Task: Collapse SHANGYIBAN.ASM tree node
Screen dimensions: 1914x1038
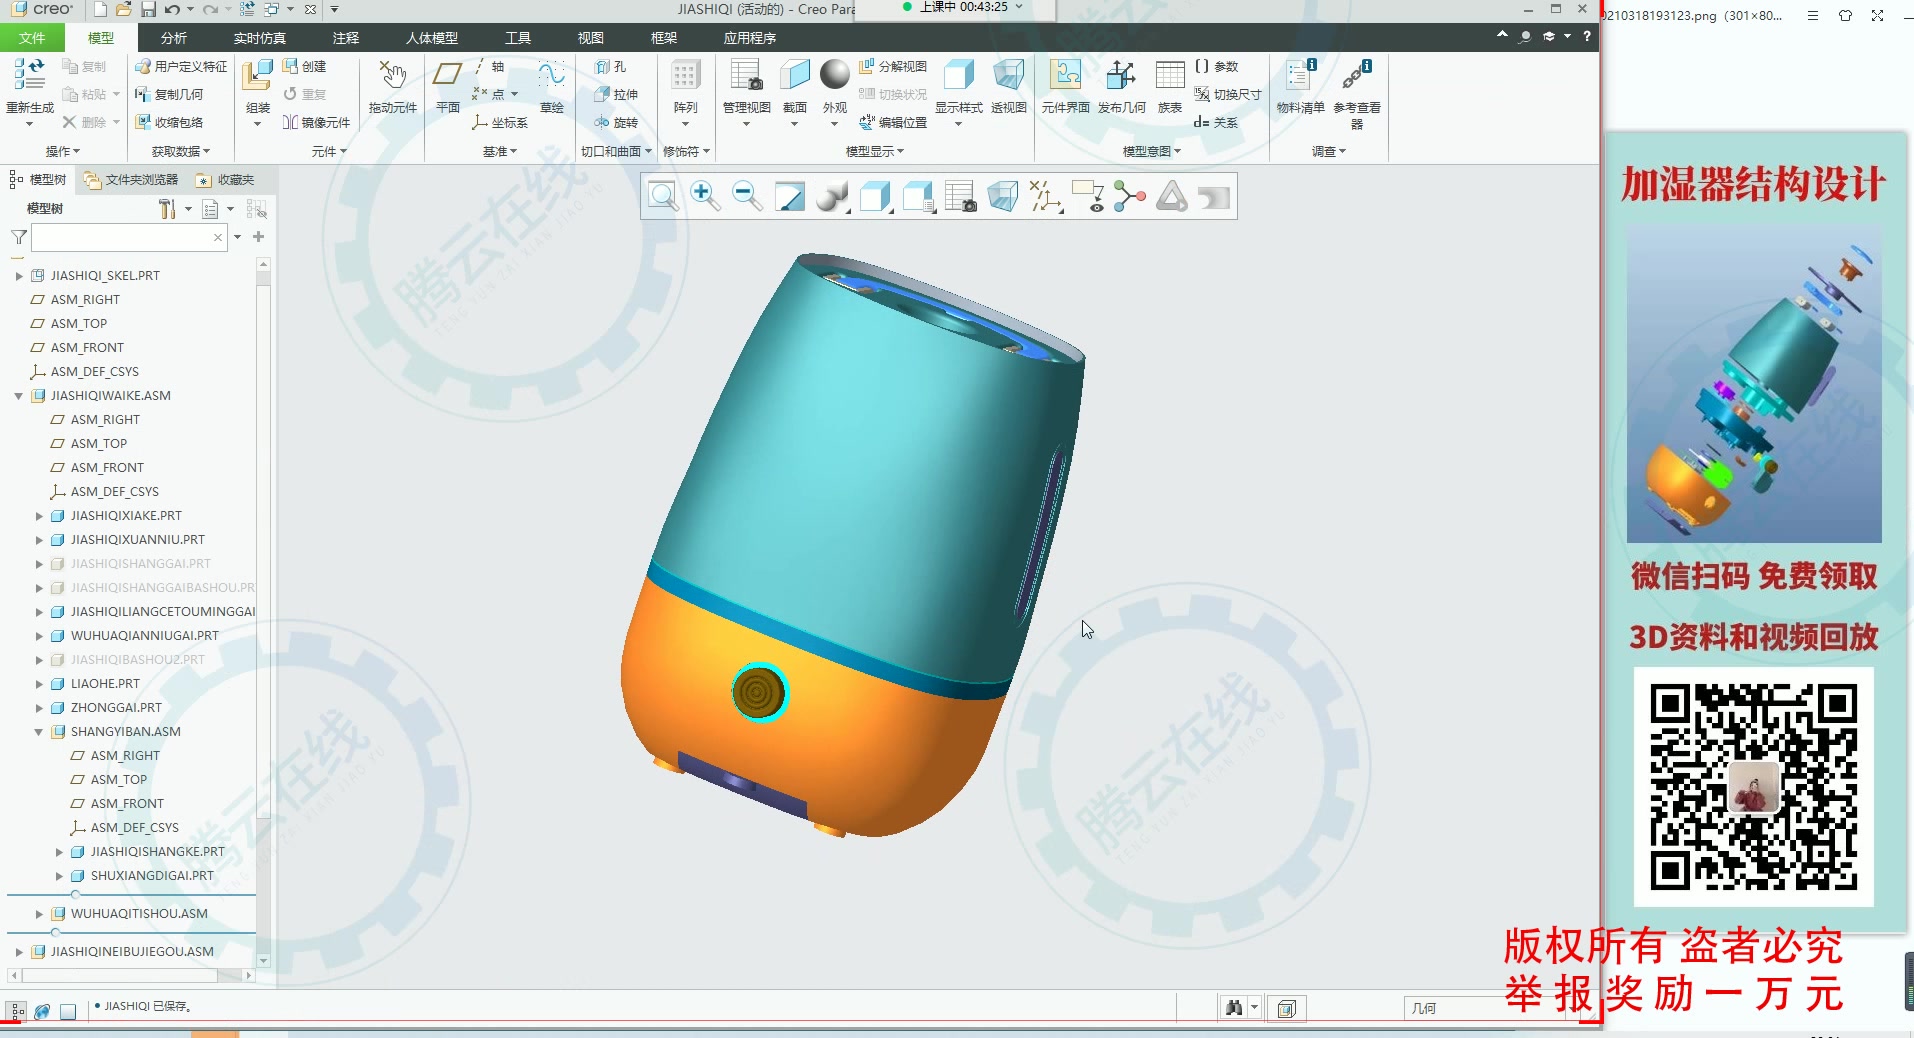Action: point(39,732)
